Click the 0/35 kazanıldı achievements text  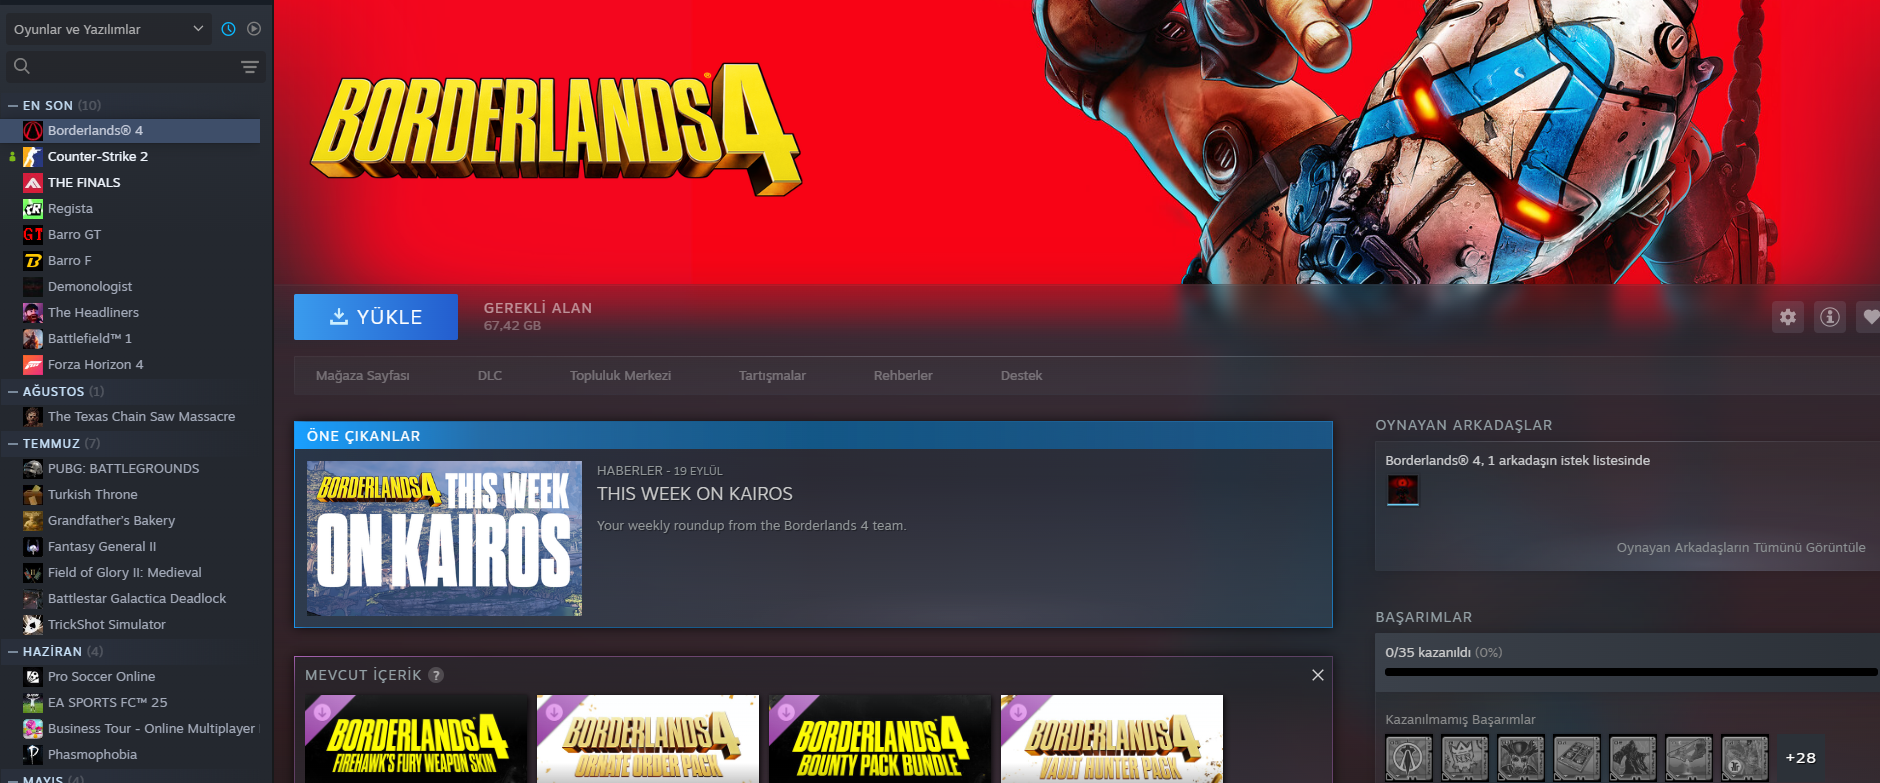pyautogui.click(x=1444, y=653)
